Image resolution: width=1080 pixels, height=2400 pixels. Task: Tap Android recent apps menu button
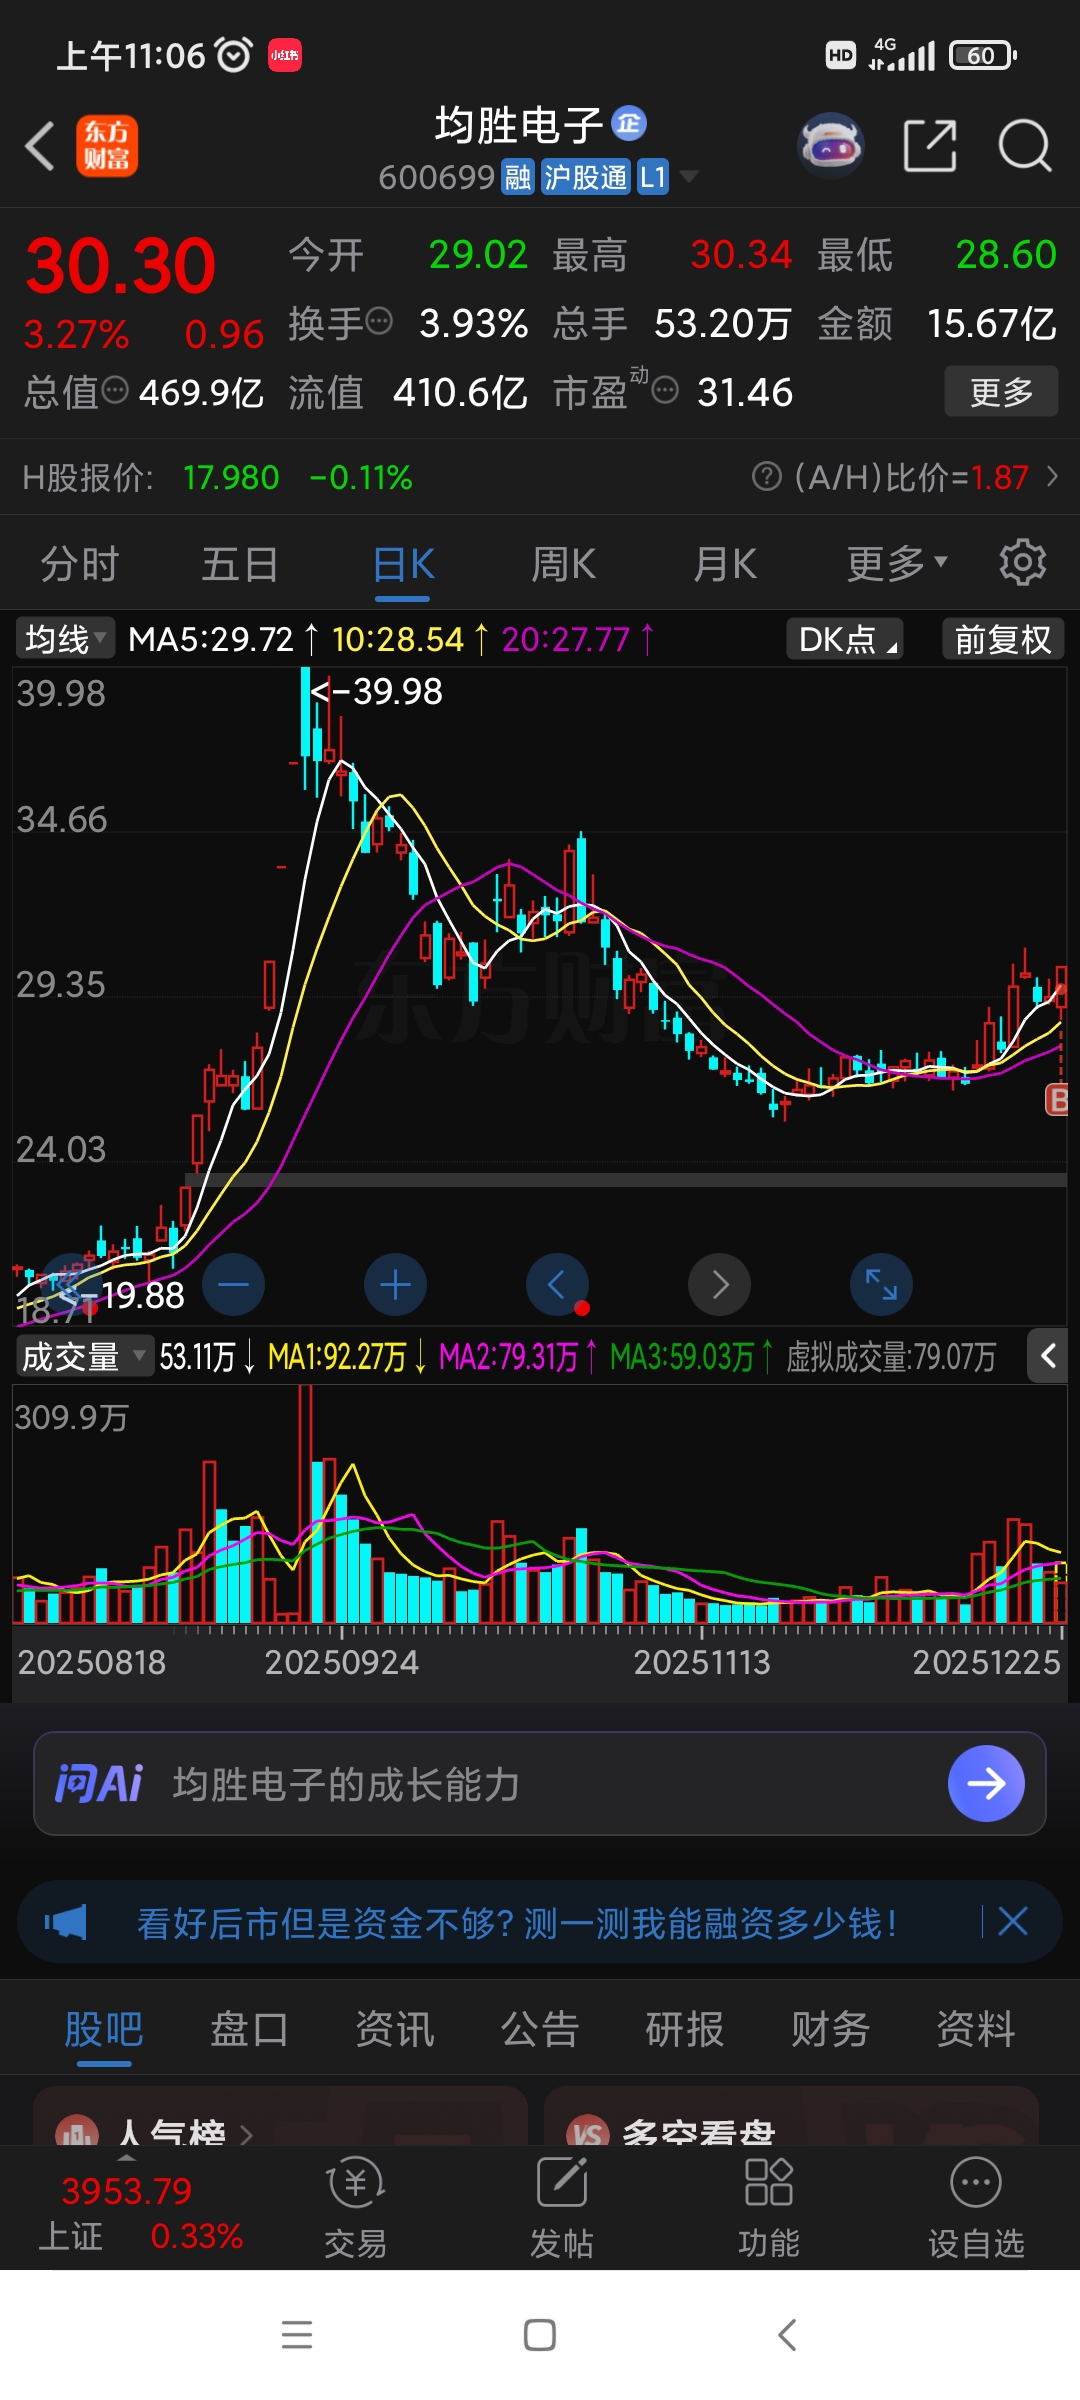click(x=297, y=2334)
